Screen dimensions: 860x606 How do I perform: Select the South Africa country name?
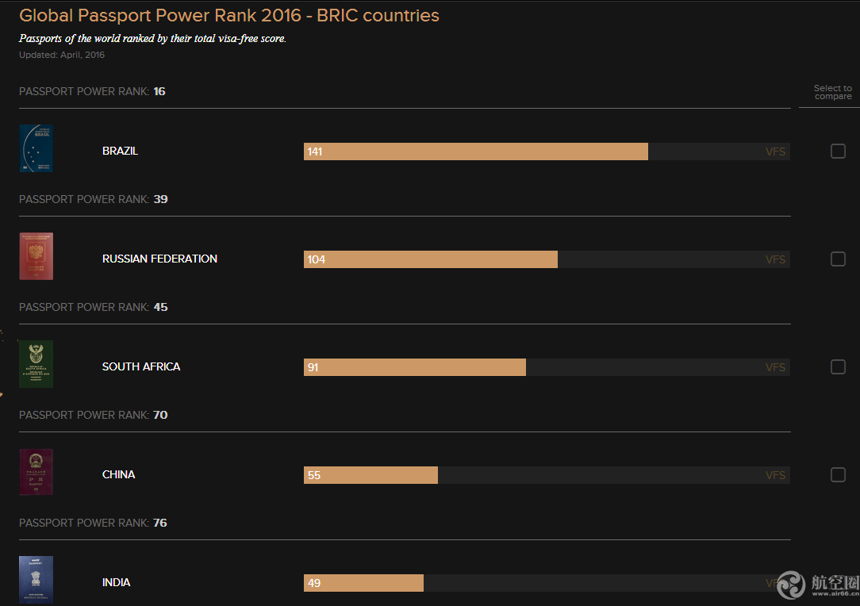pos(141,367)
